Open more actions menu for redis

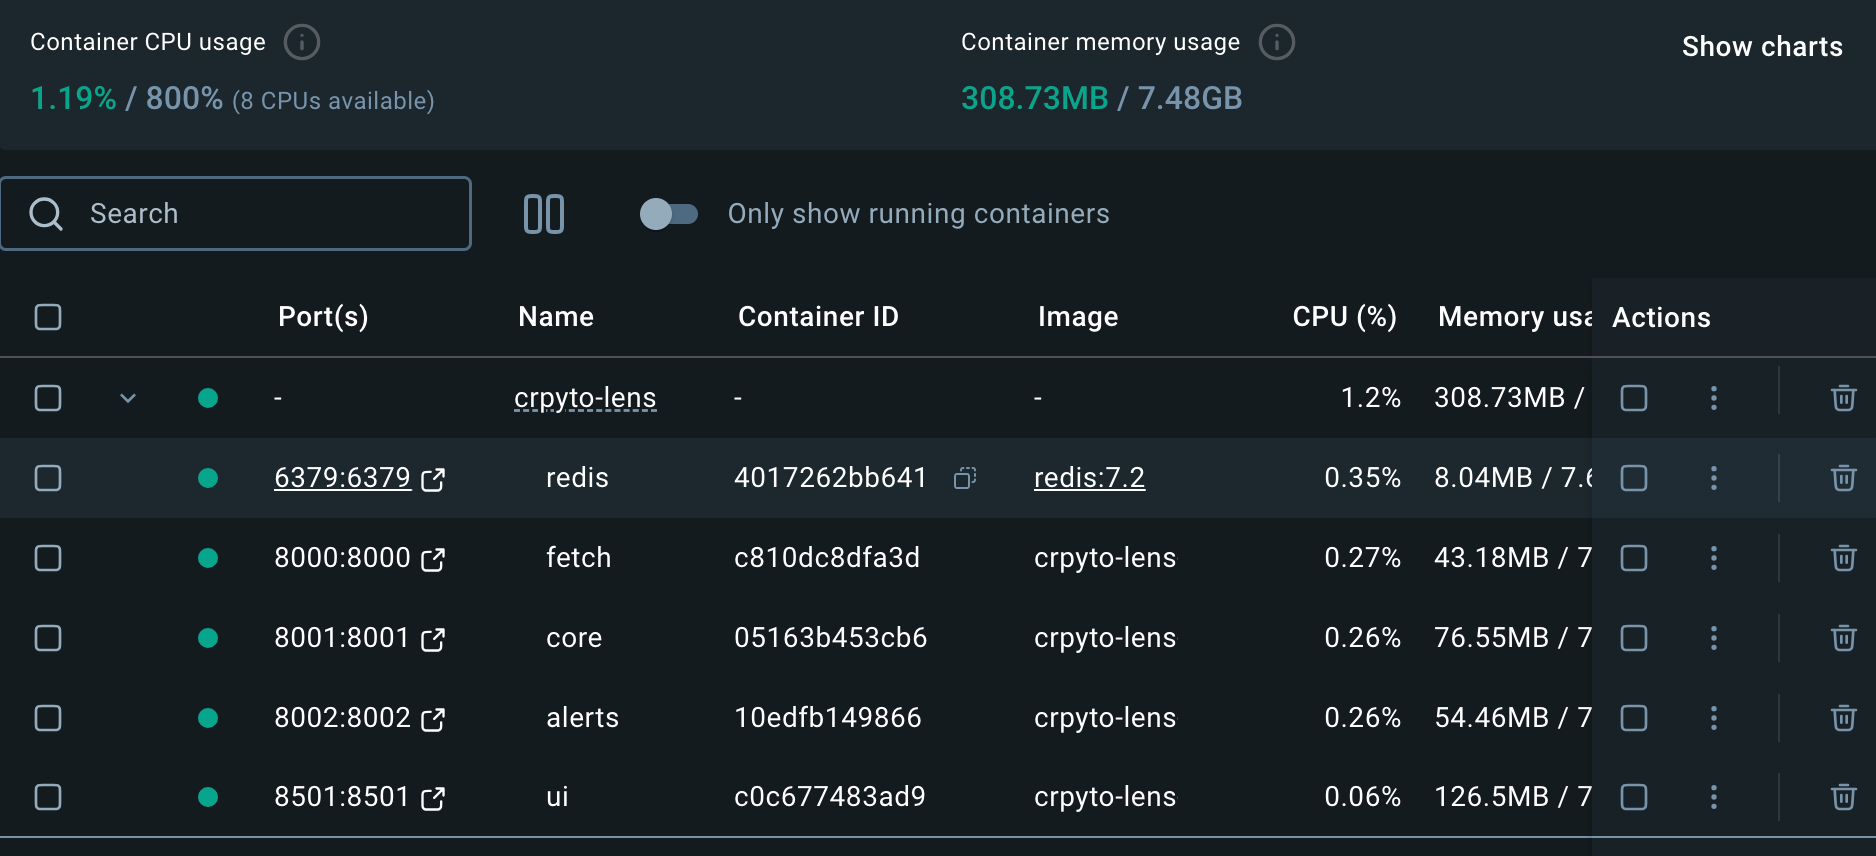pos(1714,478)
